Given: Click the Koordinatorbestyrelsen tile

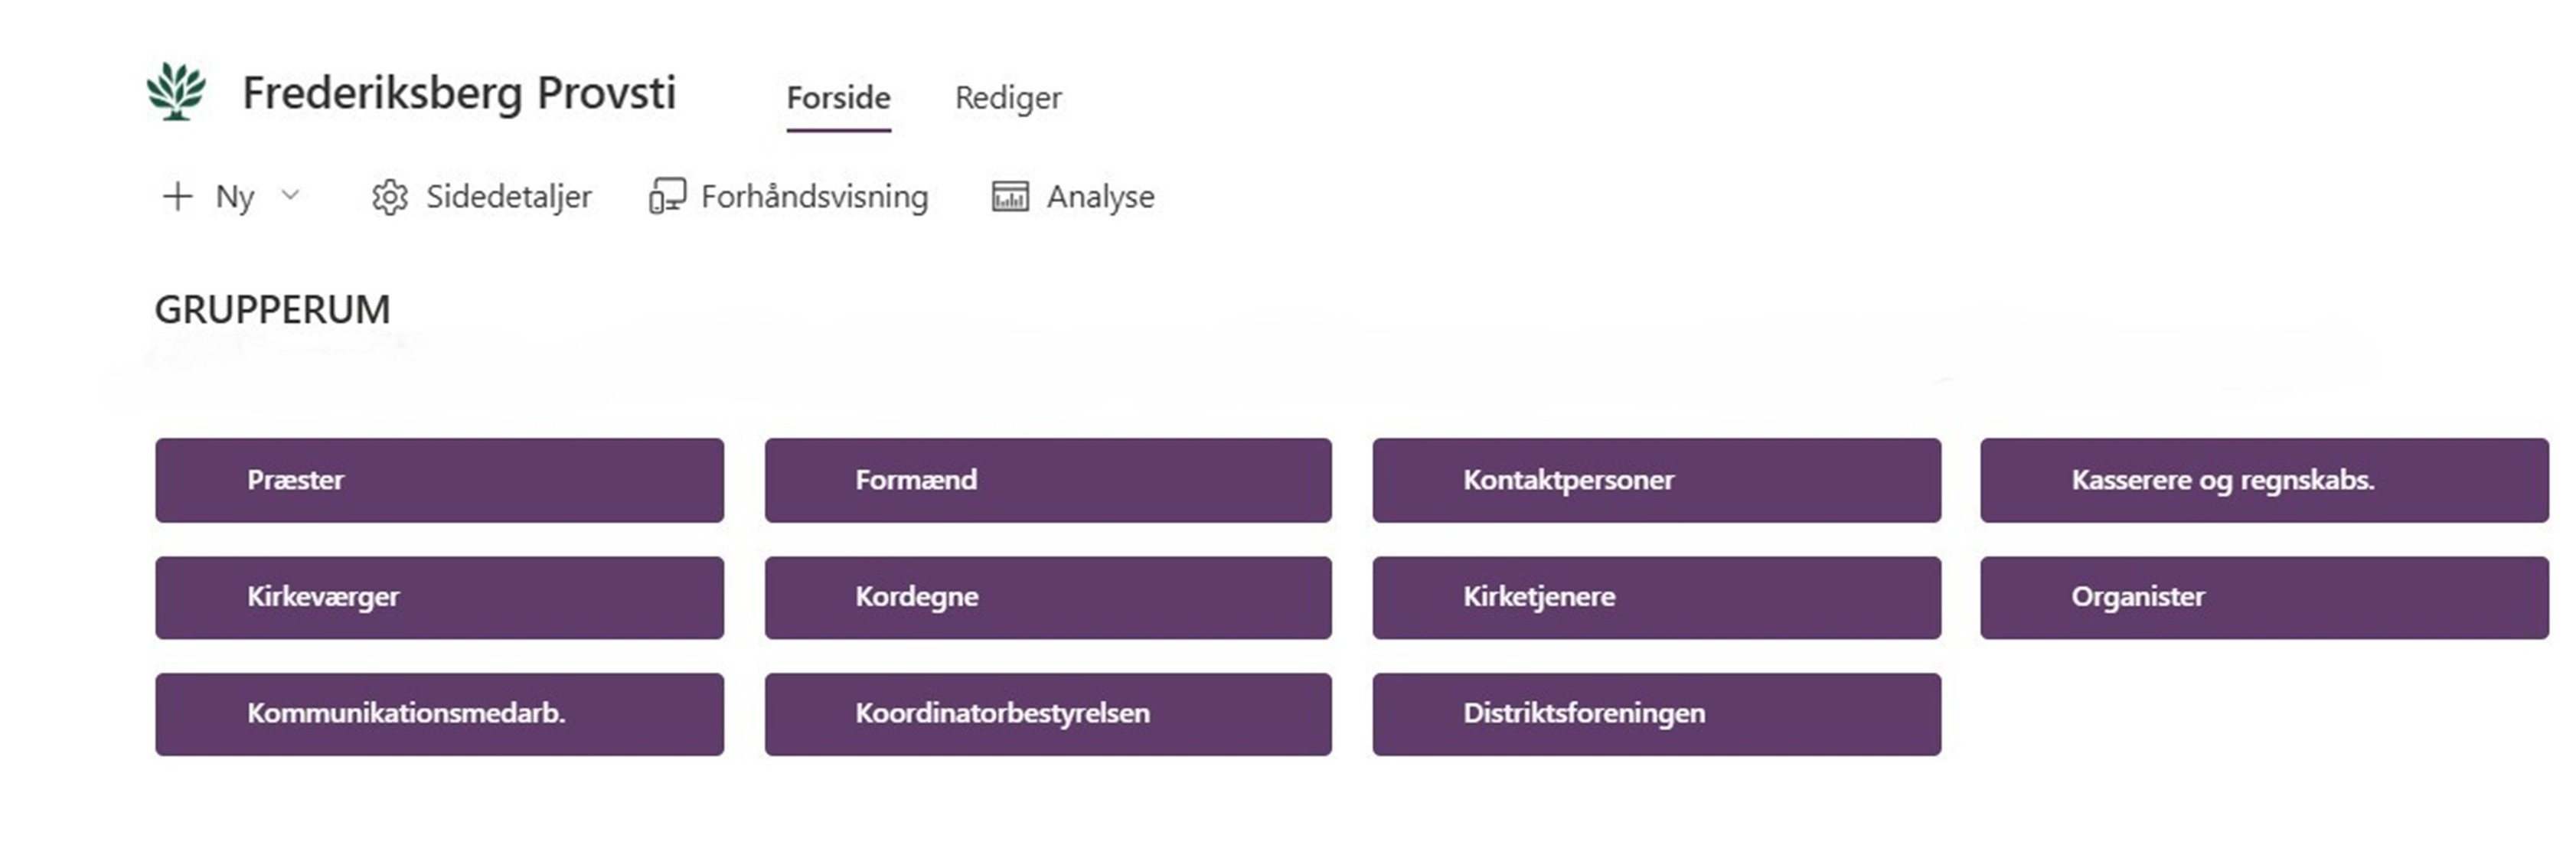Looking at the screenshot, I should click(1048, 714).
